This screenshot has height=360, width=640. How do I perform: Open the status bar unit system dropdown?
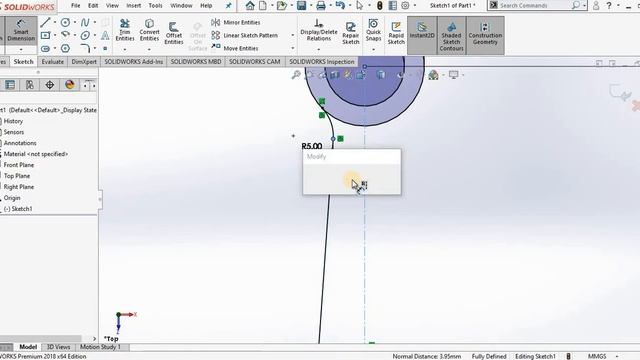pyautogui.click(x=617, y=356)
